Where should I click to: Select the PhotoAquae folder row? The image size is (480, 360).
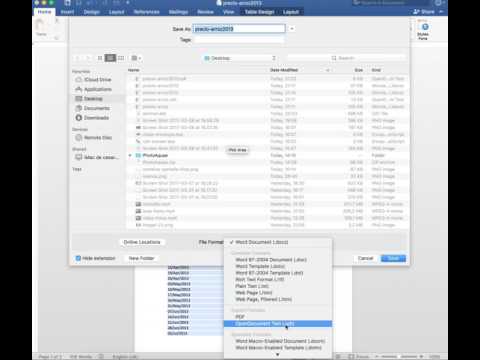(x=267, y=155)
